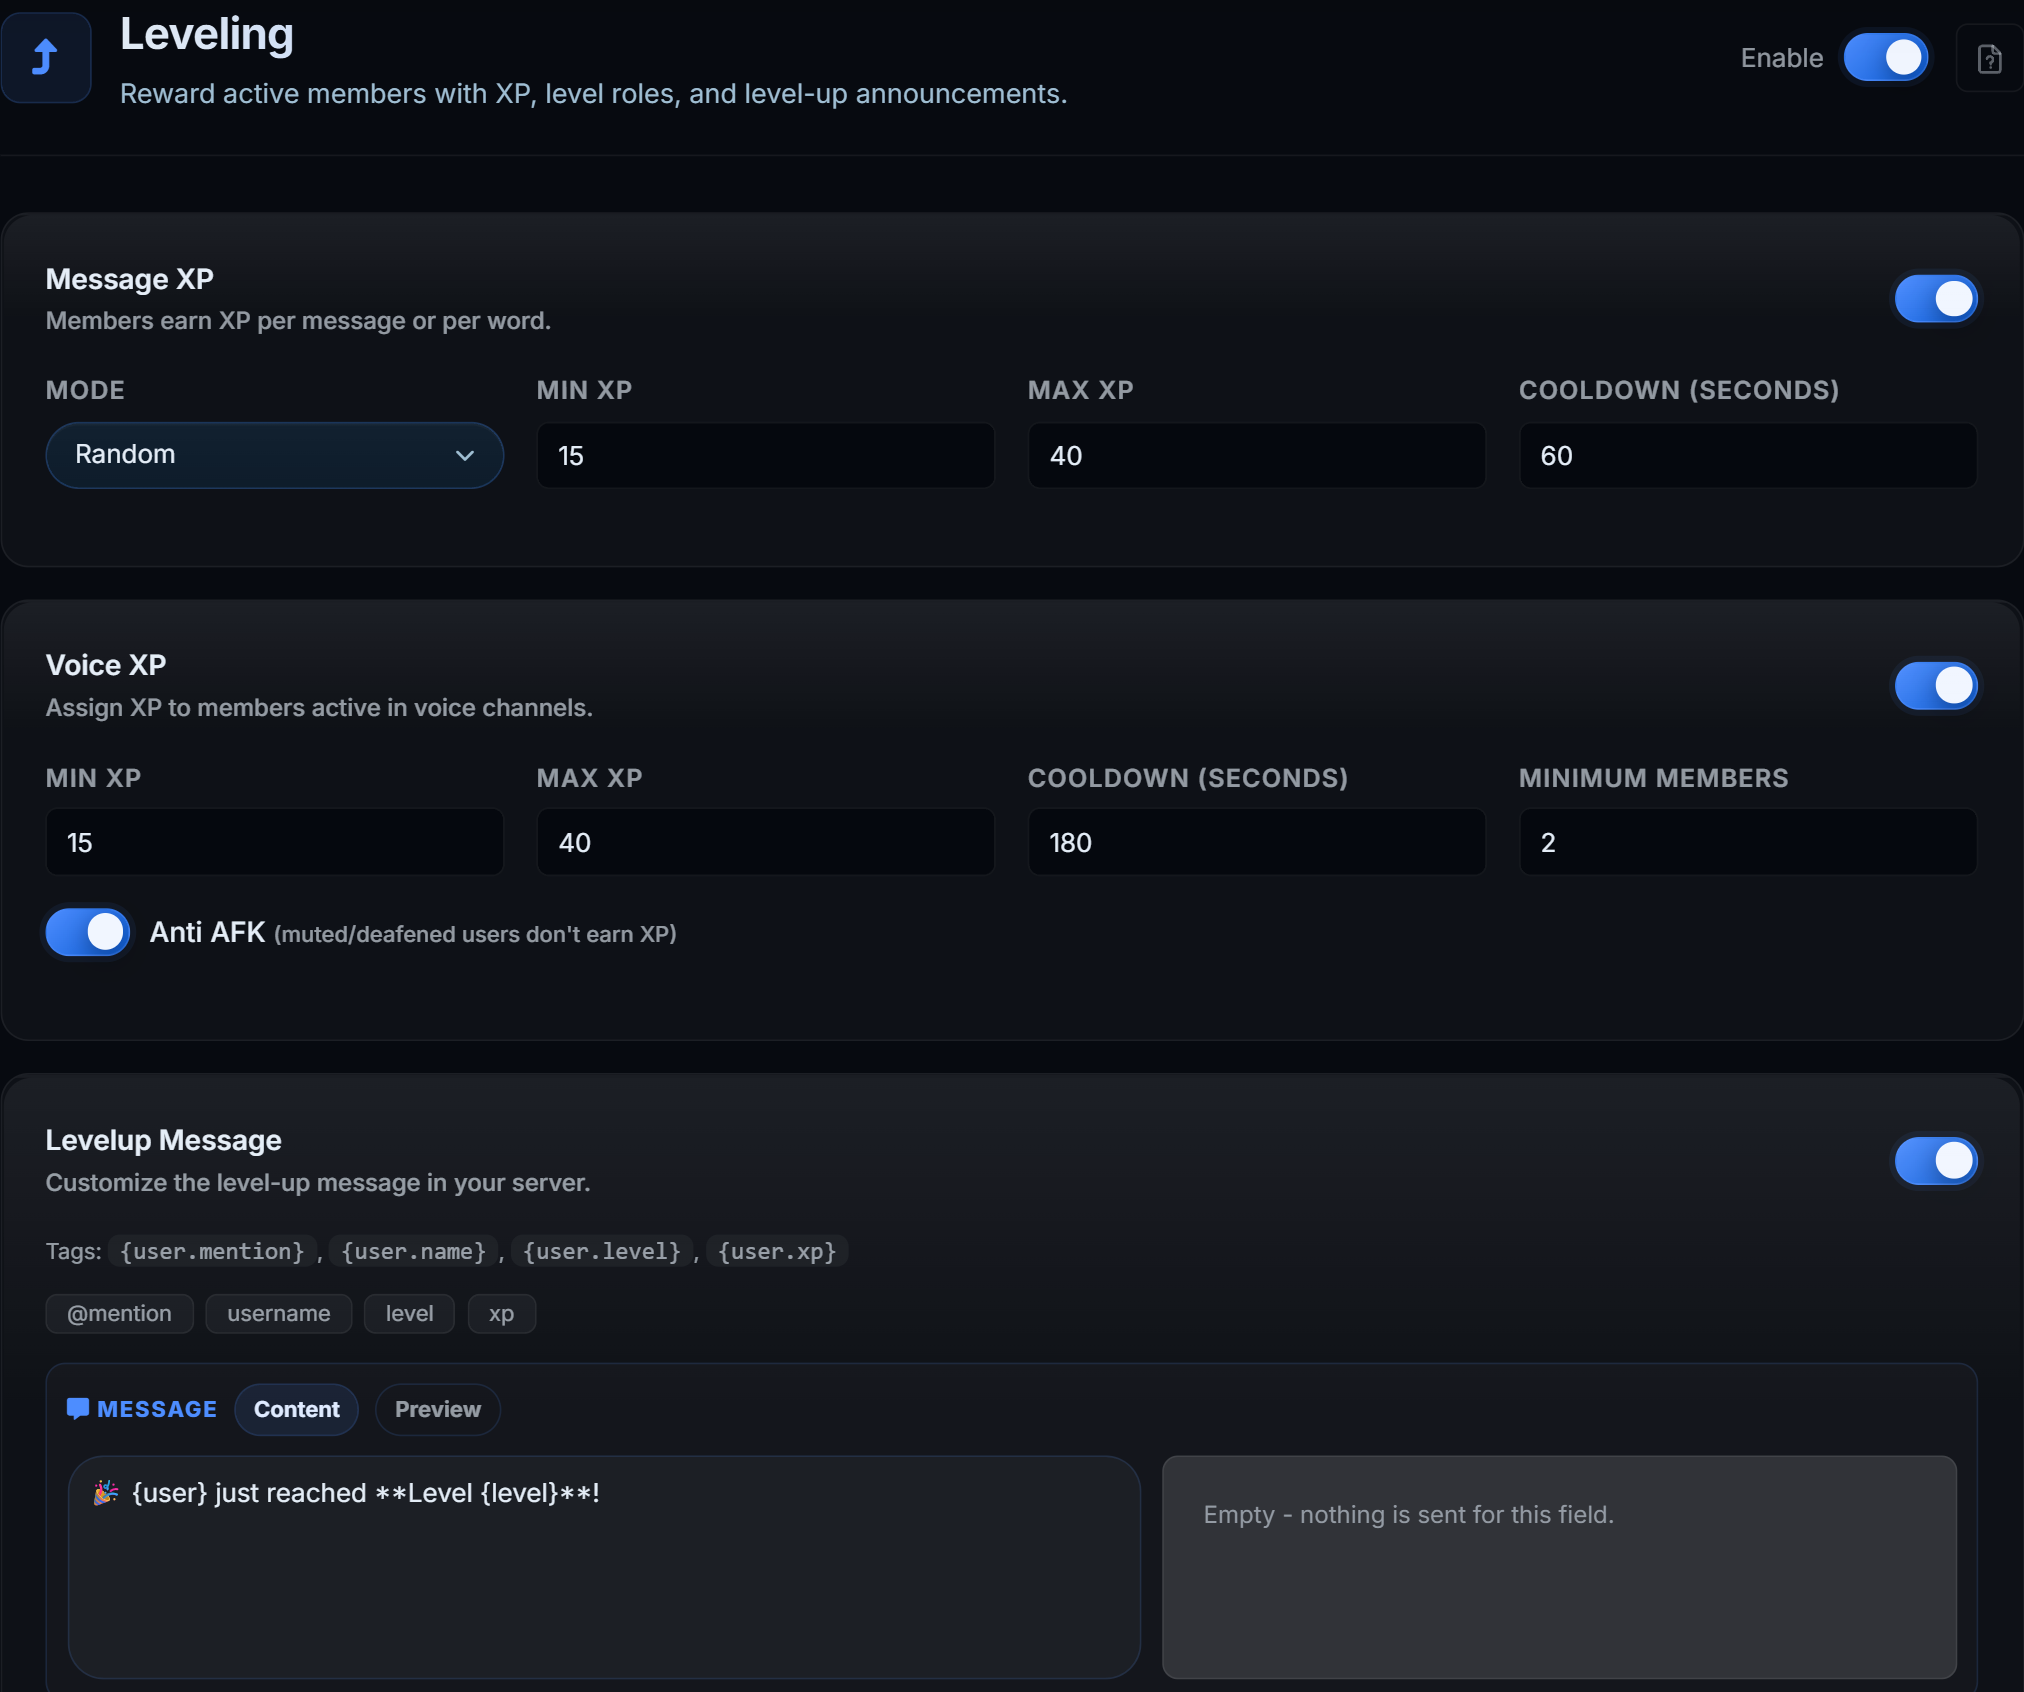This screenshot has height=1692, width=2024.
Task: Insert the level tag button
Action: click(410, 1314)
